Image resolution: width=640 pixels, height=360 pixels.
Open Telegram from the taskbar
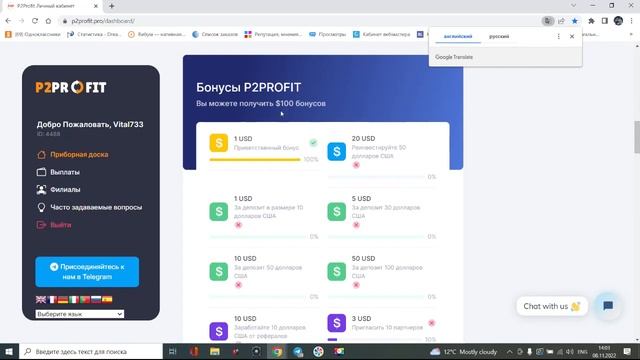click(298, 351)
